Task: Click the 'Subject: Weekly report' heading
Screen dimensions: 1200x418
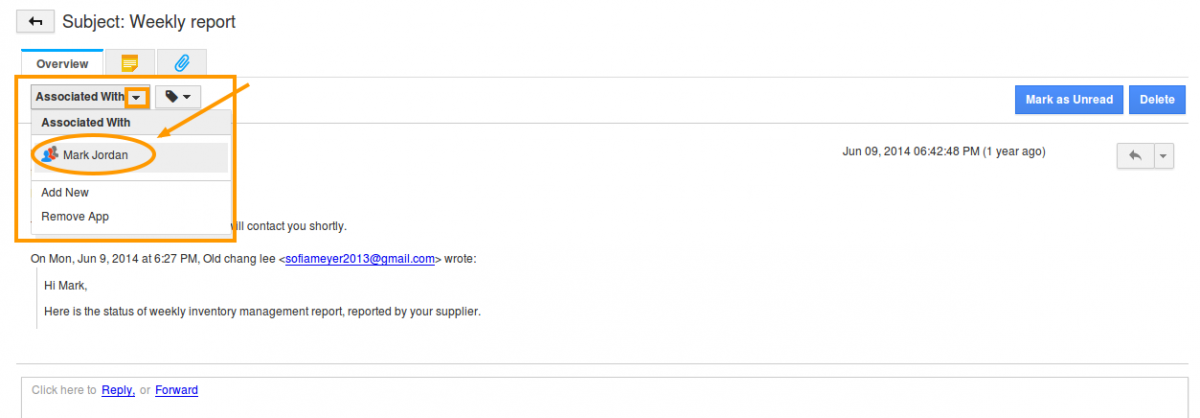Action: point(149,21)
